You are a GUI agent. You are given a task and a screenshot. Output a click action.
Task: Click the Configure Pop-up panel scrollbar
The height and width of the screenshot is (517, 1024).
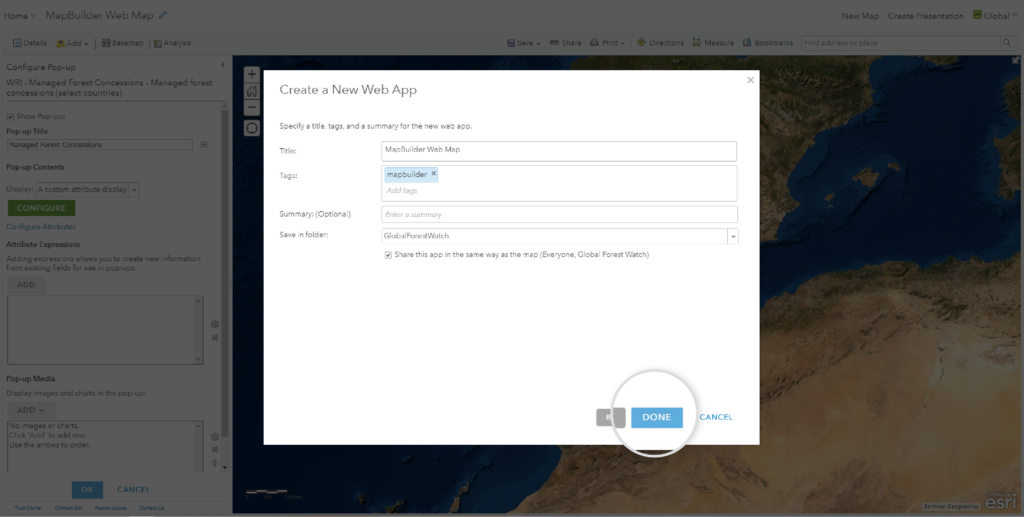pos(225,274)
